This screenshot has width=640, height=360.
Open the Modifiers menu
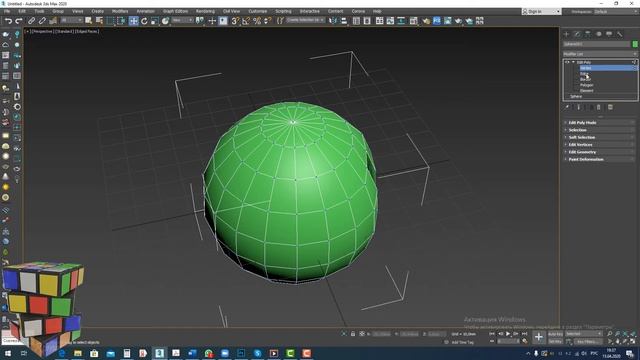tap(120, 11)
